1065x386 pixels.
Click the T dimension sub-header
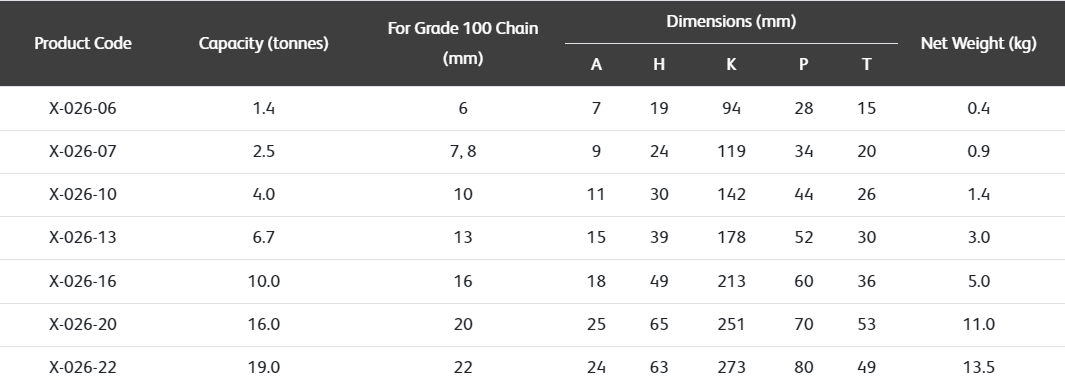tap(867, 65)
